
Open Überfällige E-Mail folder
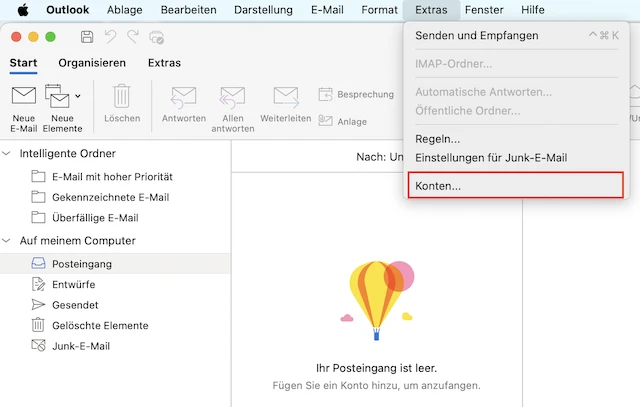coord(115,218)
